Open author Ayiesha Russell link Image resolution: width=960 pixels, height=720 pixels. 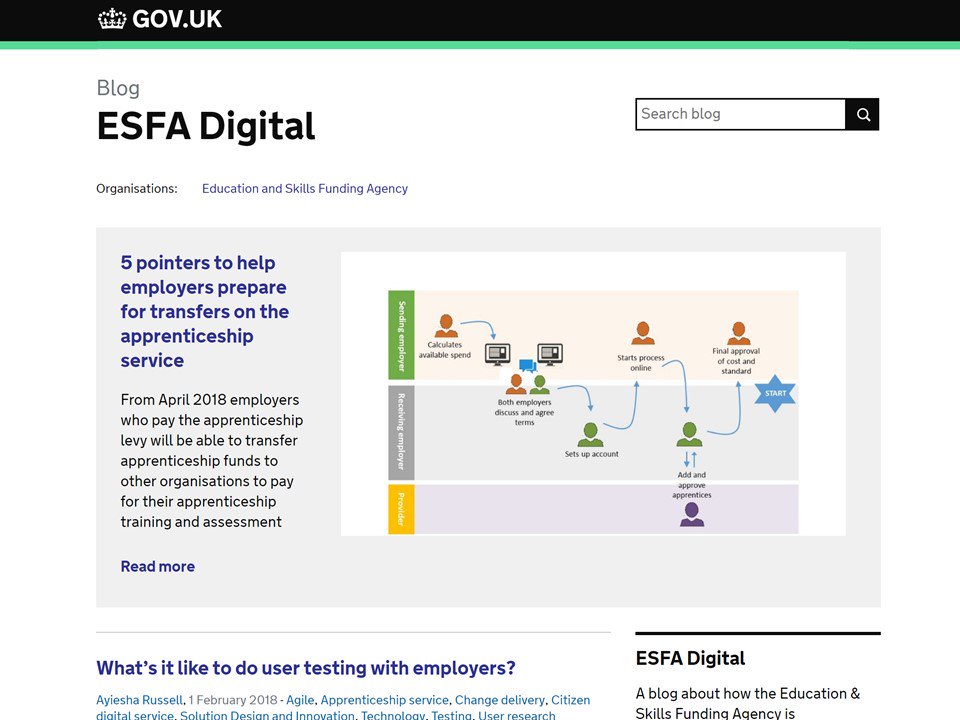[140, 700]
